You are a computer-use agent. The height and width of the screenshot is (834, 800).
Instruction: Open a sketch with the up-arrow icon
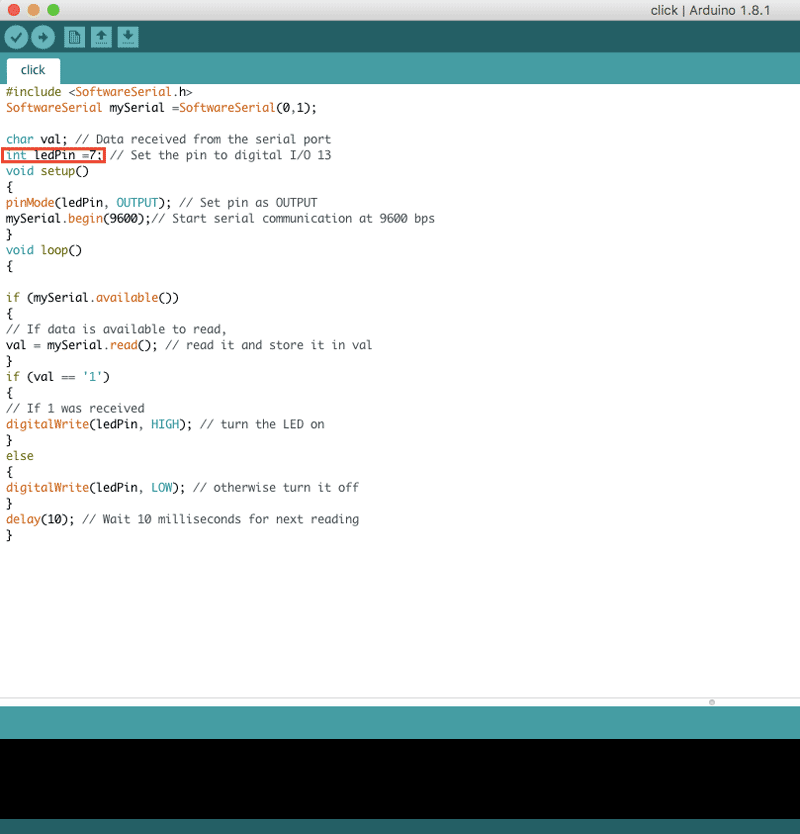tap(101, 37)
